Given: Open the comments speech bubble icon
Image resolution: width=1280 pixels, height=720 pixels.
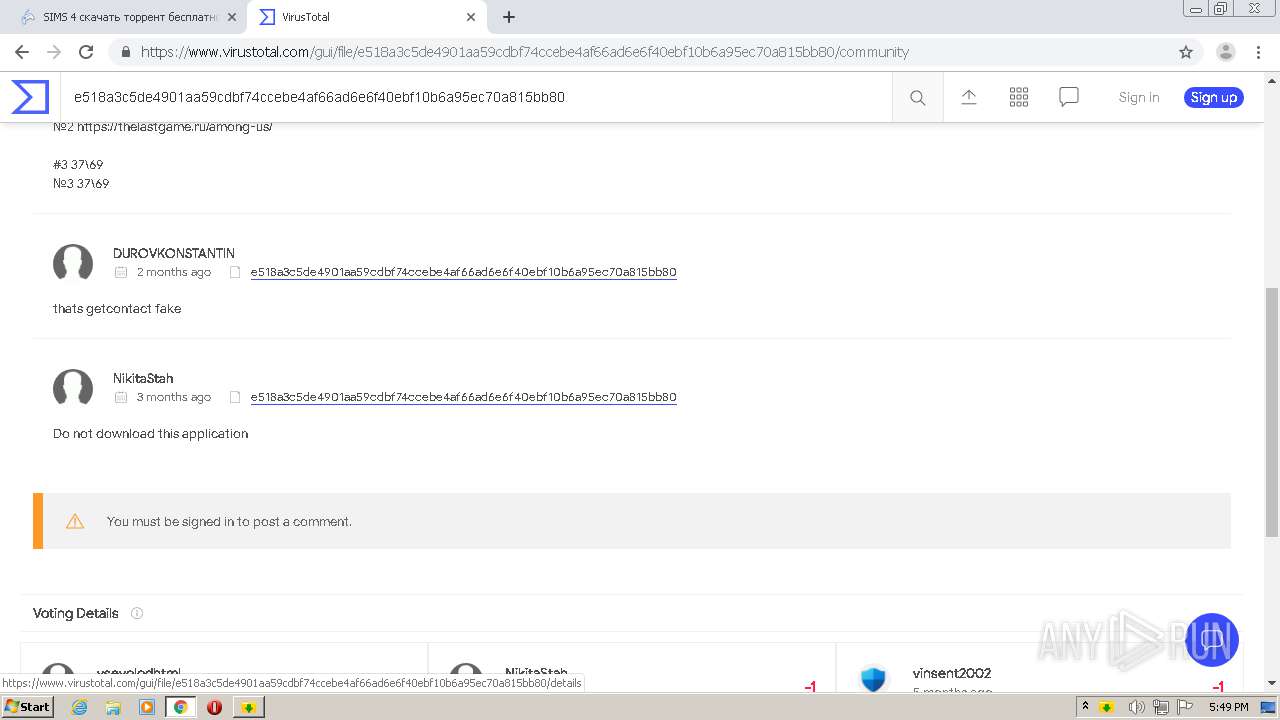Looking at the screenshot, I should (1069, 97).
